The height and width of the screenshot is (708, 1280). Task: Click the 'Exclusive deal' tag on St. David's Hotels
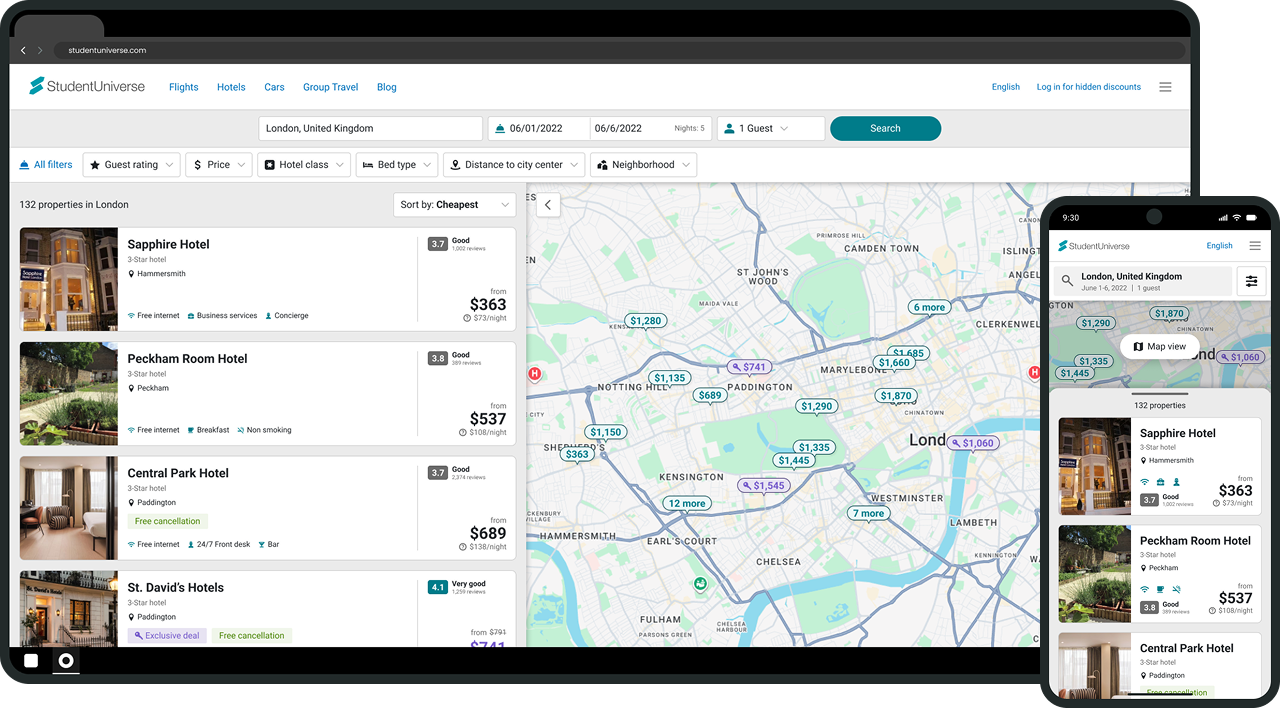click(x=167, y=636)
